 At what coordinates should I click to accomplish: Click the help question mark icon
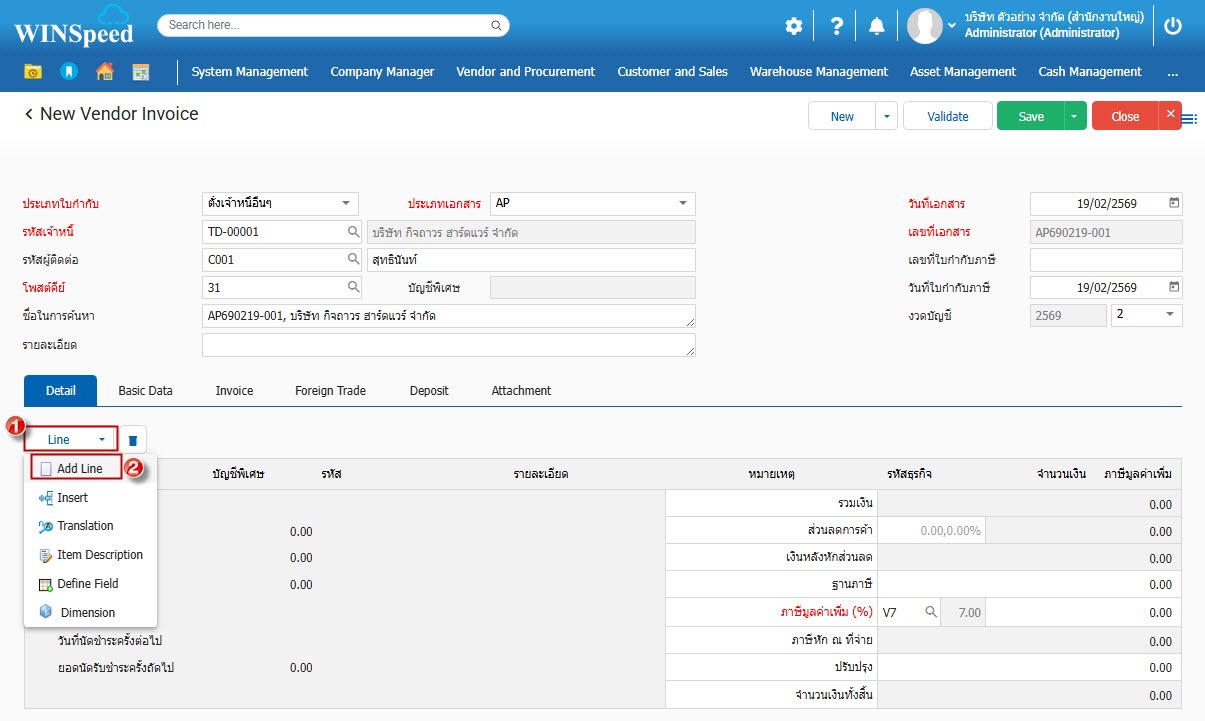[834, 27]
